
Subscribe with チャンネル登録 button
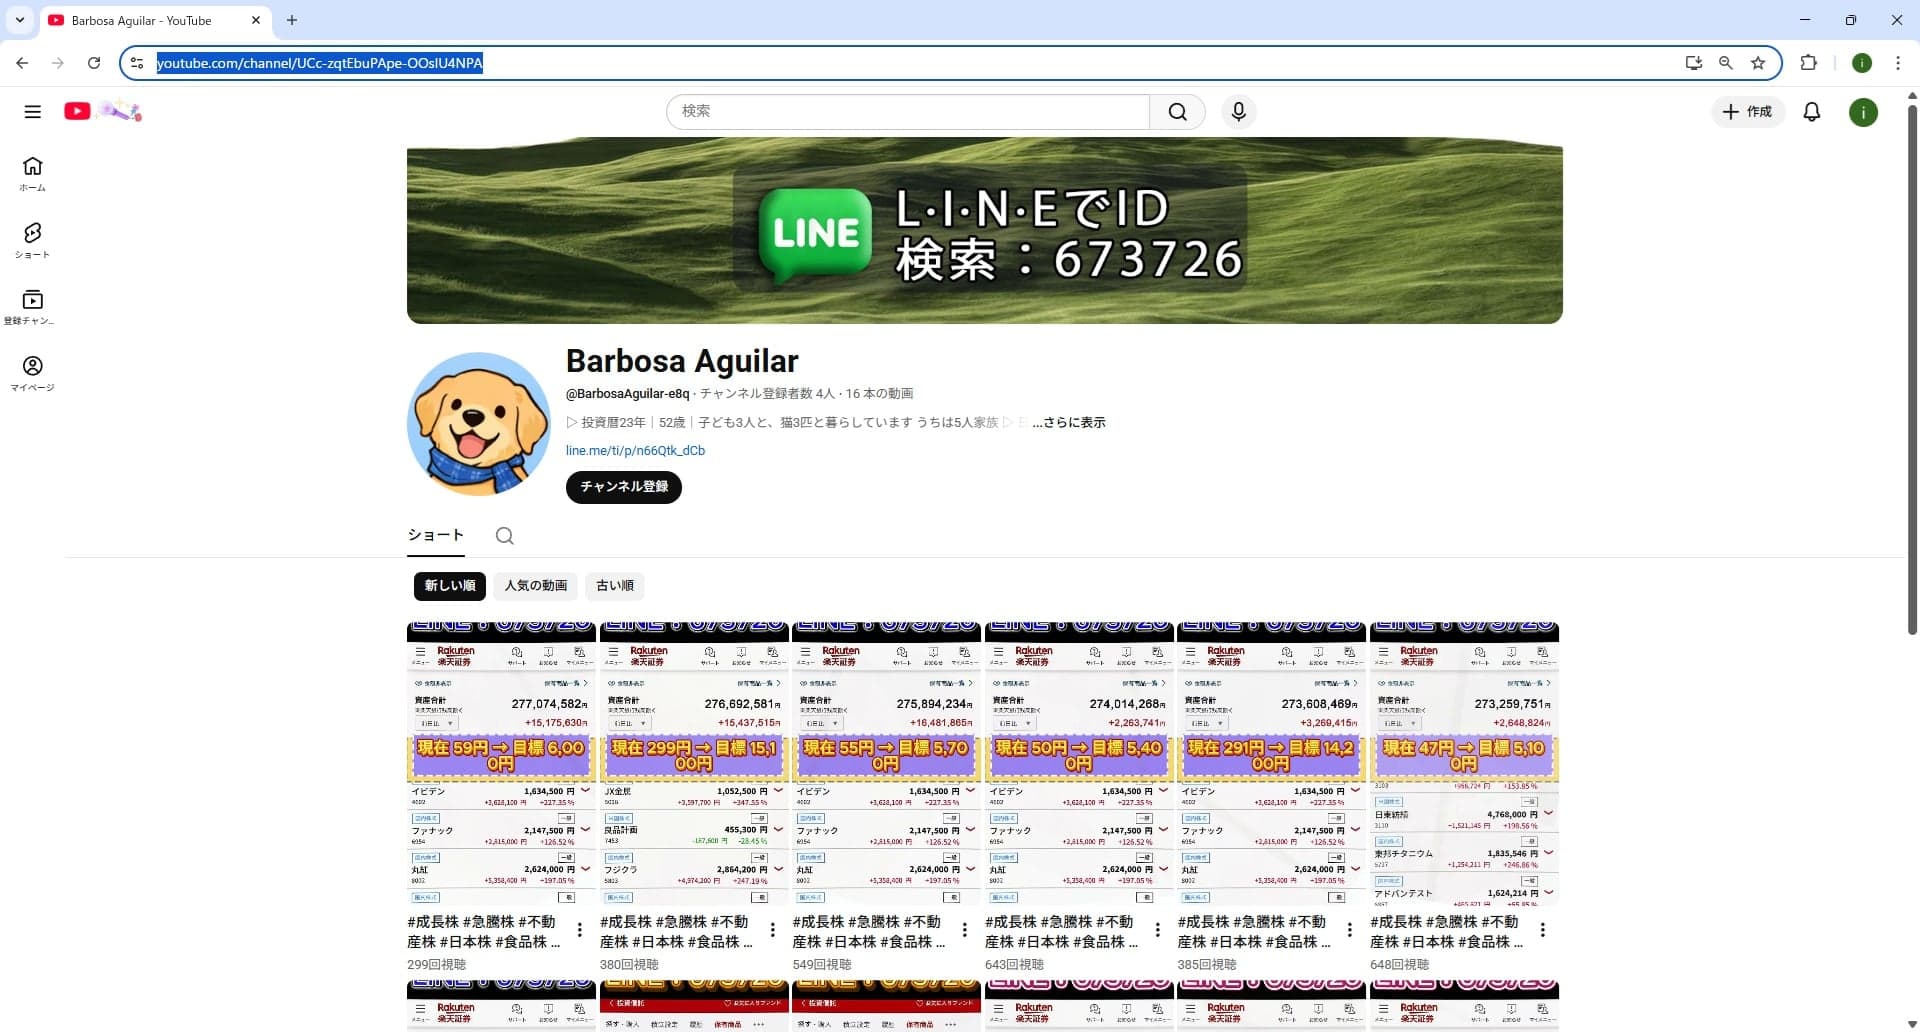(x=624, y=487)
